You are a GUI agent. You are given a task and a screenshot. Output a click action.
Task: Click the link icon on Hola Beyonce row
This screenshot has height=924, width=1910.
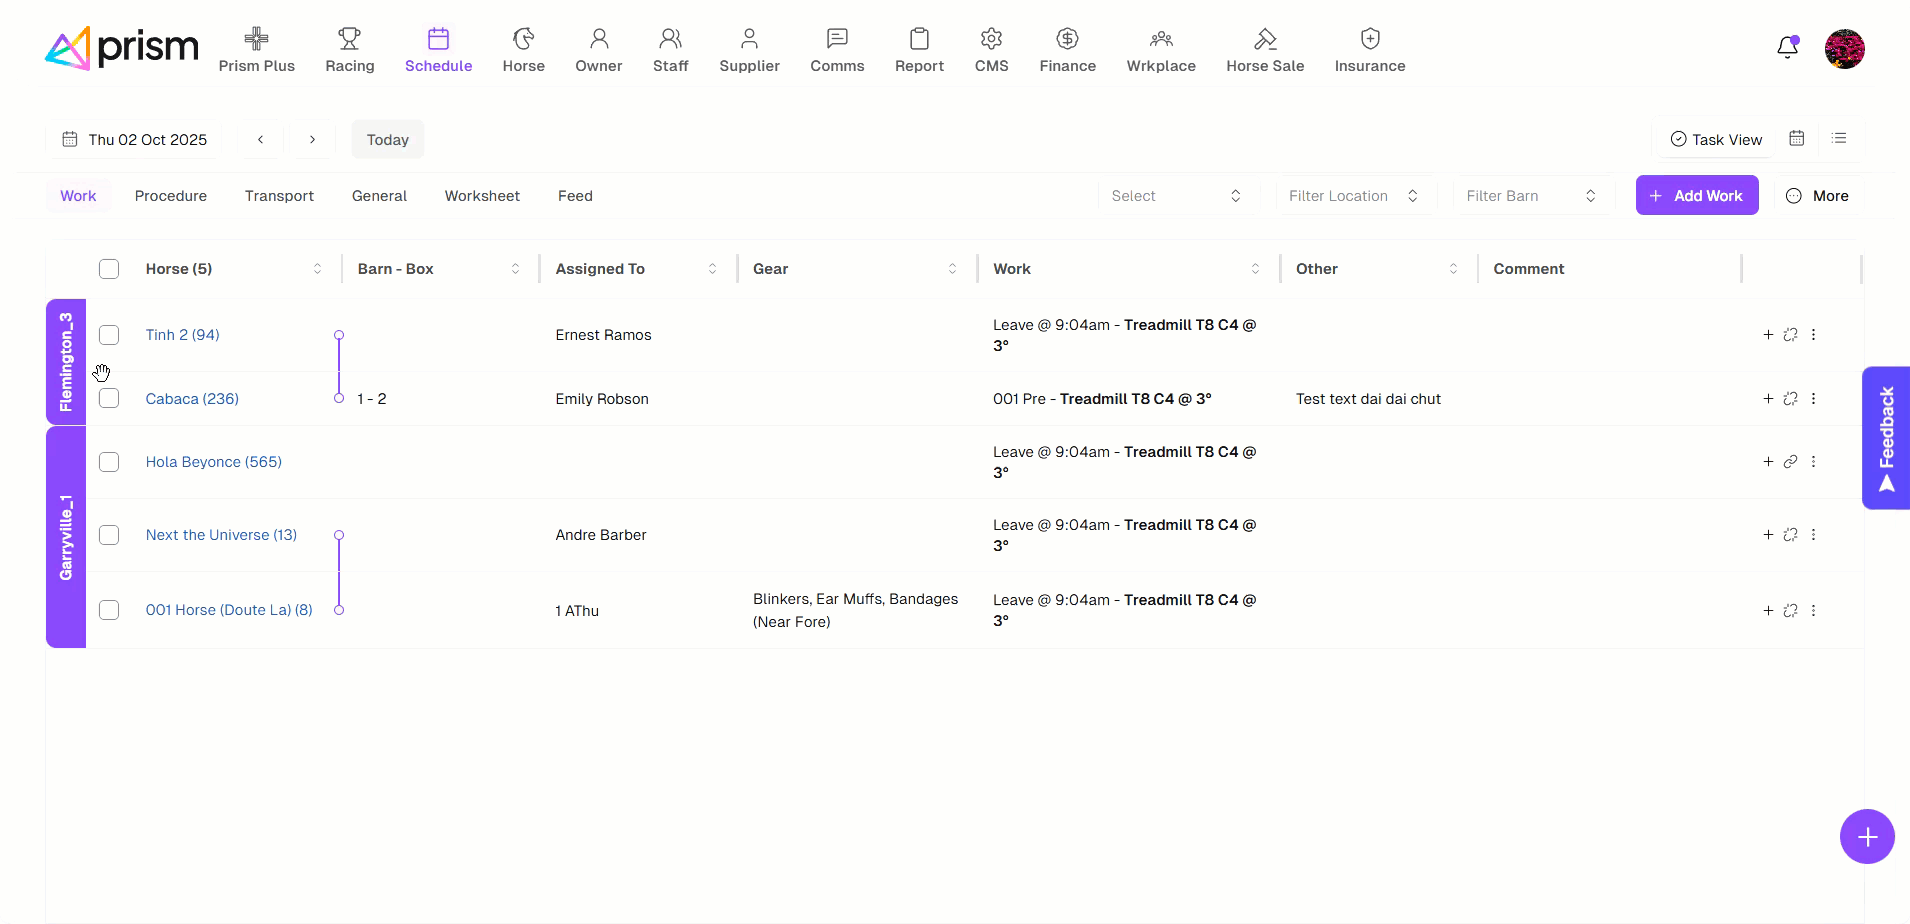1790,462
